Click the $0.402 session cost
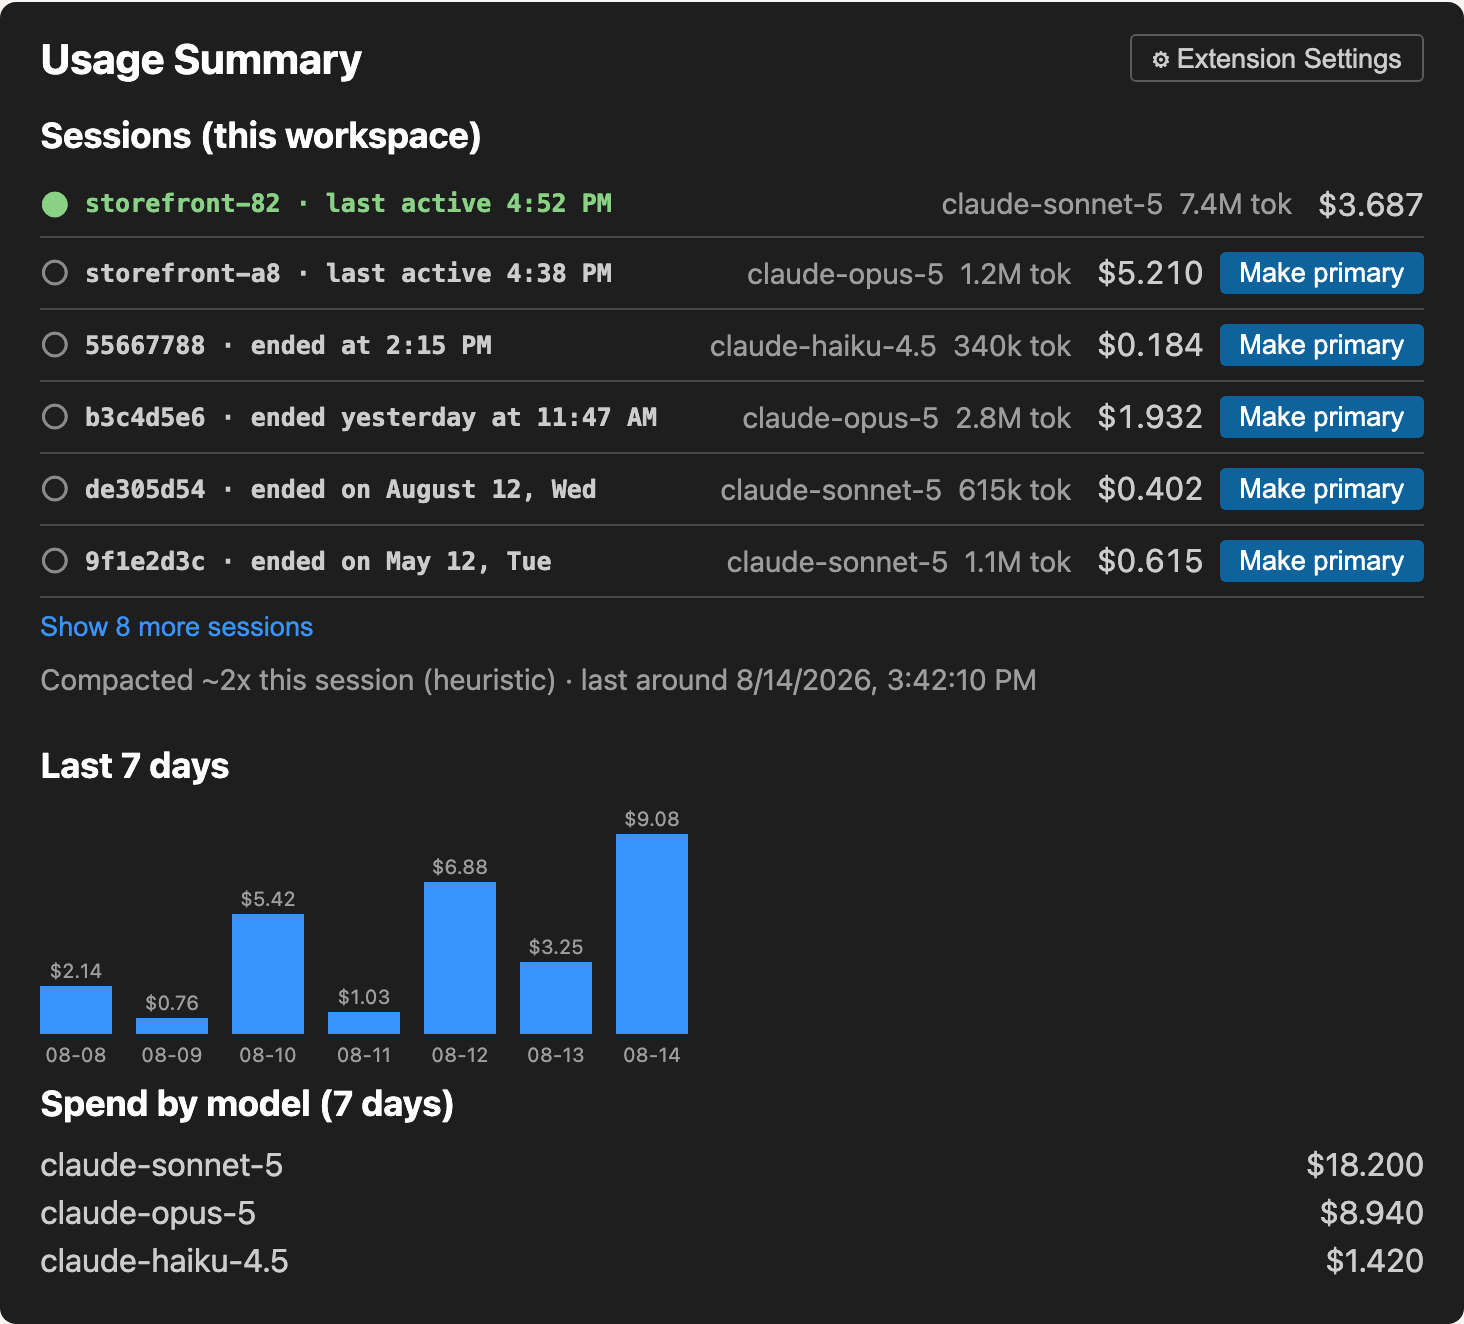Image resolution: width=1464 pixels, height=1324 pixels. point(1150,489)
